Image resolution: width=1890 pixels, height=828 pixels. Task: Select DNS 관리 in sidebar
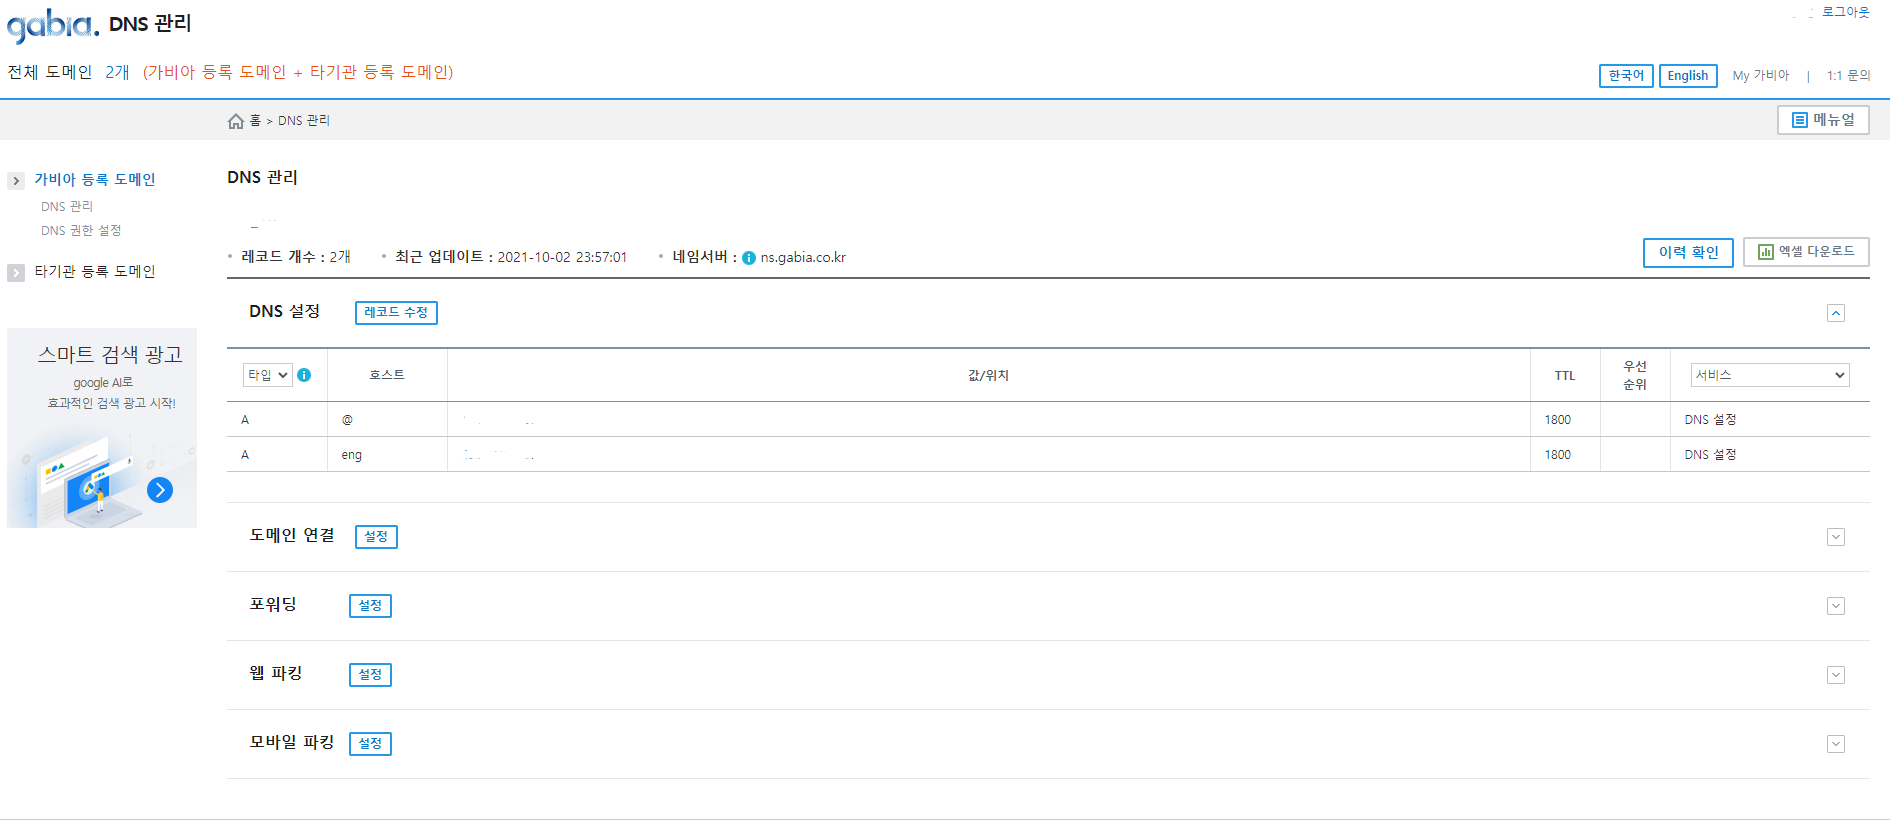pos(67,207)
